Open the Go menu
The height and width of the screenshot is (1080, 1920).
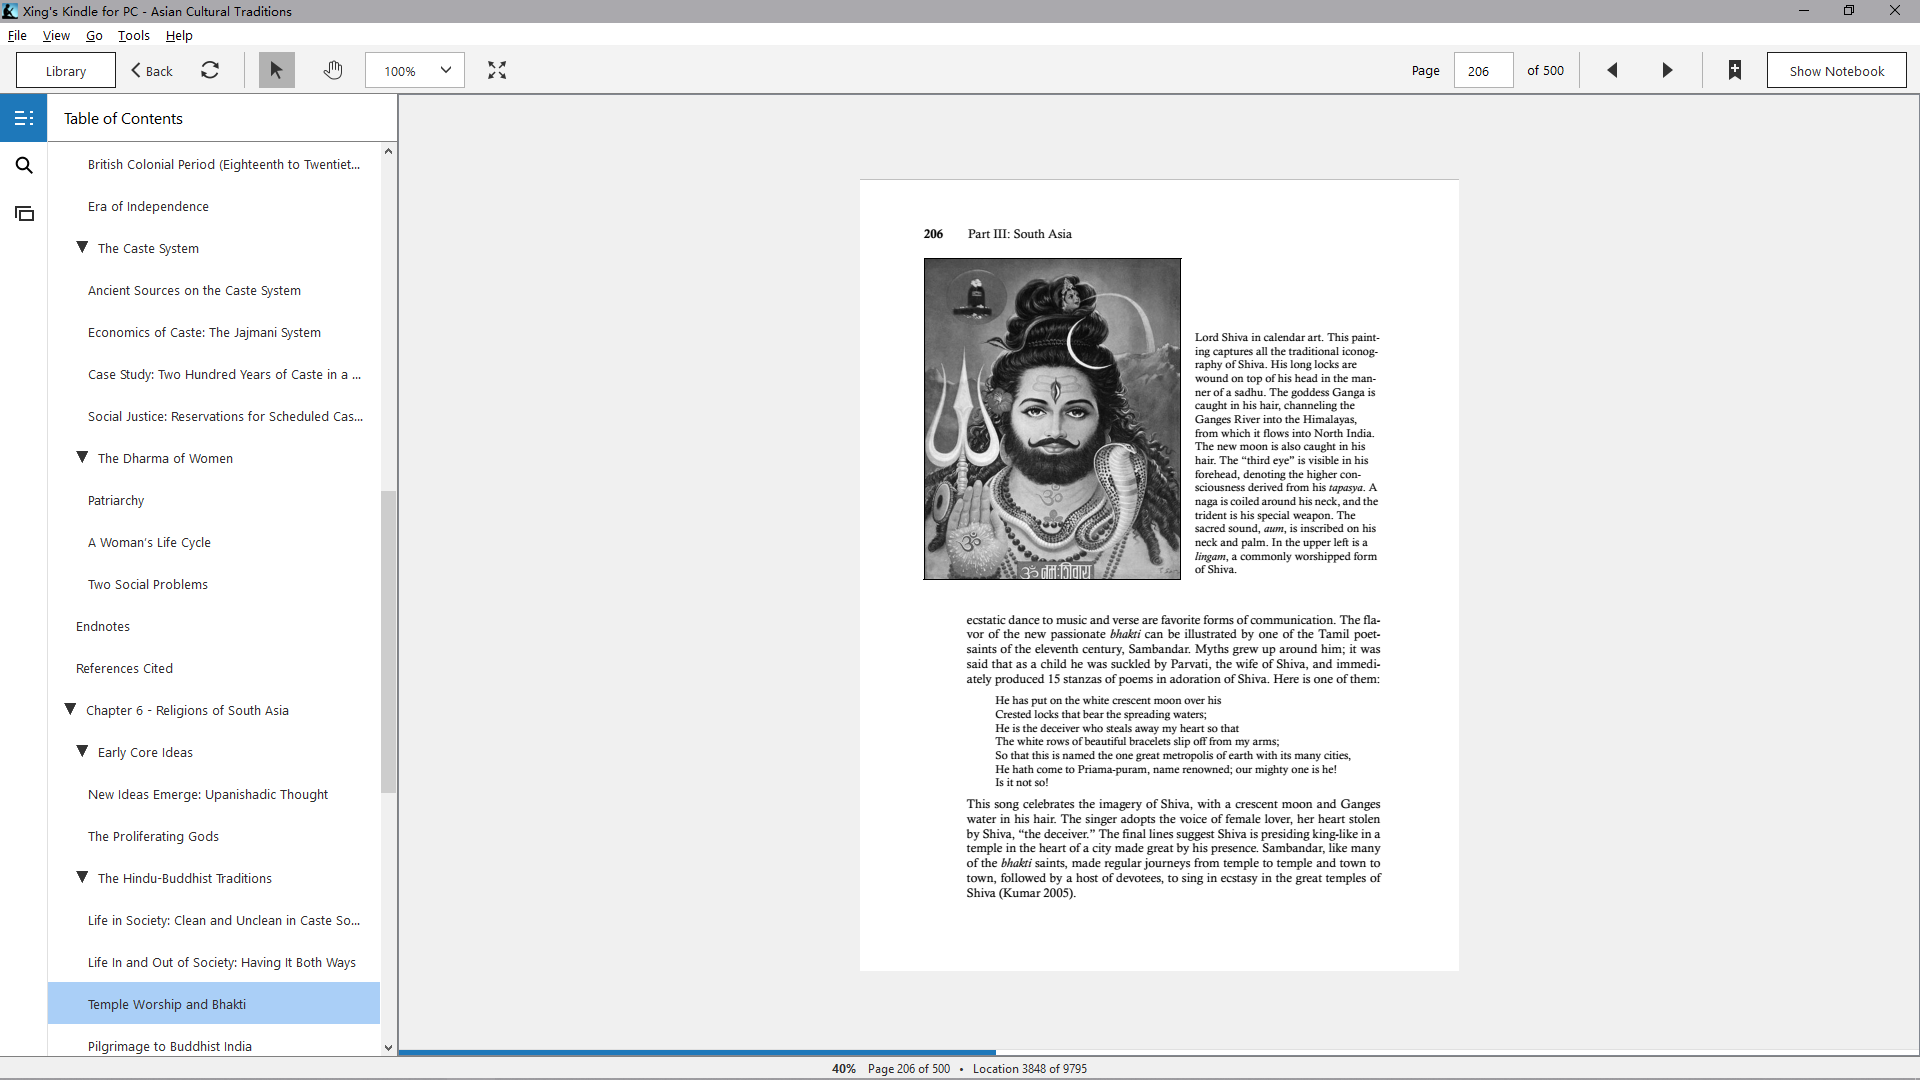pyautogui.click(x=94, y=35)
